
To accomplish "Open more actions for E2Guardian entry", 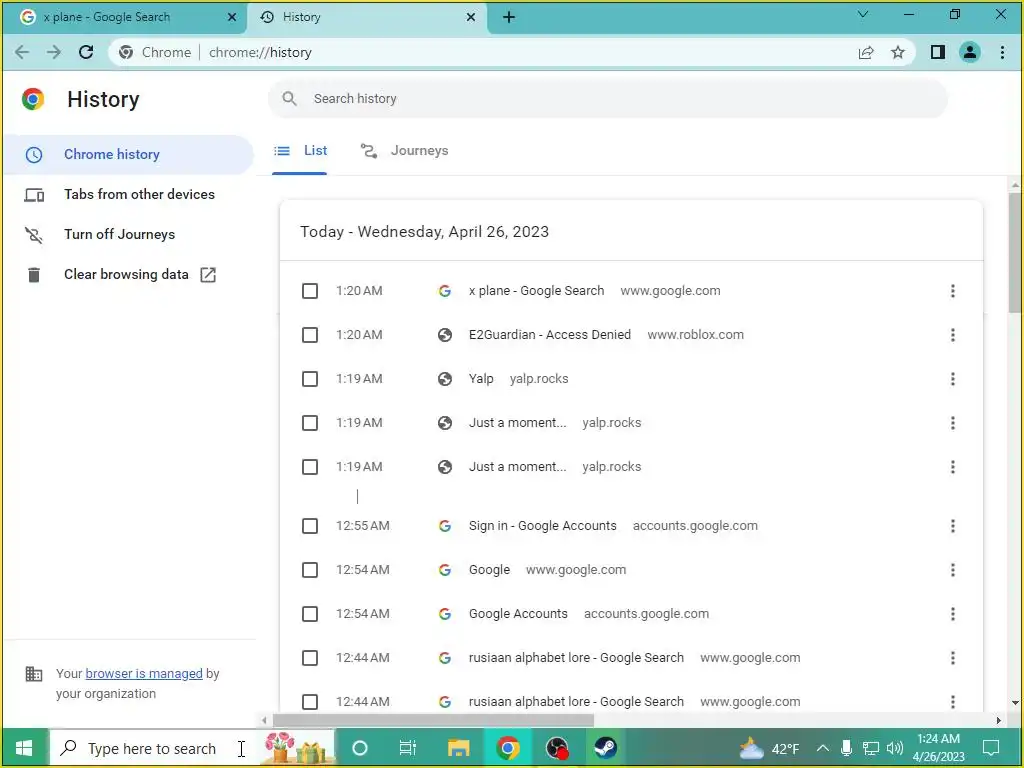I will pyautogui.click(x=953, y=335).
